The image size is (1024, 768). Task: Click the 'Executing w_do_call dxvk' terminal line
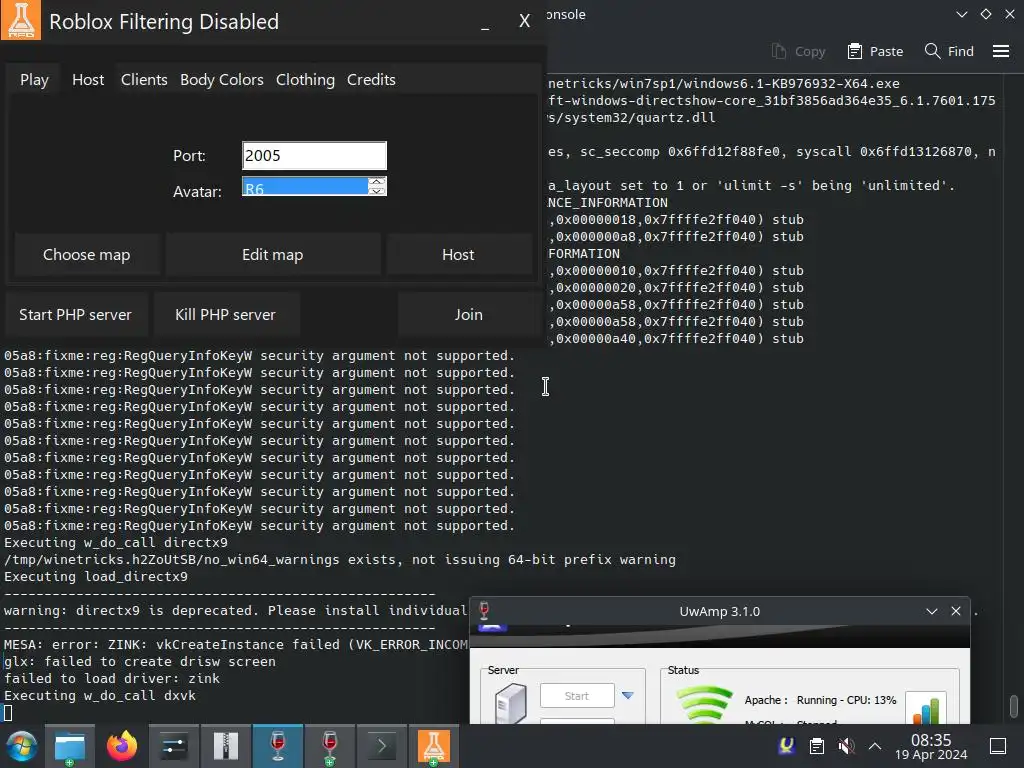[x=100, y=696]
